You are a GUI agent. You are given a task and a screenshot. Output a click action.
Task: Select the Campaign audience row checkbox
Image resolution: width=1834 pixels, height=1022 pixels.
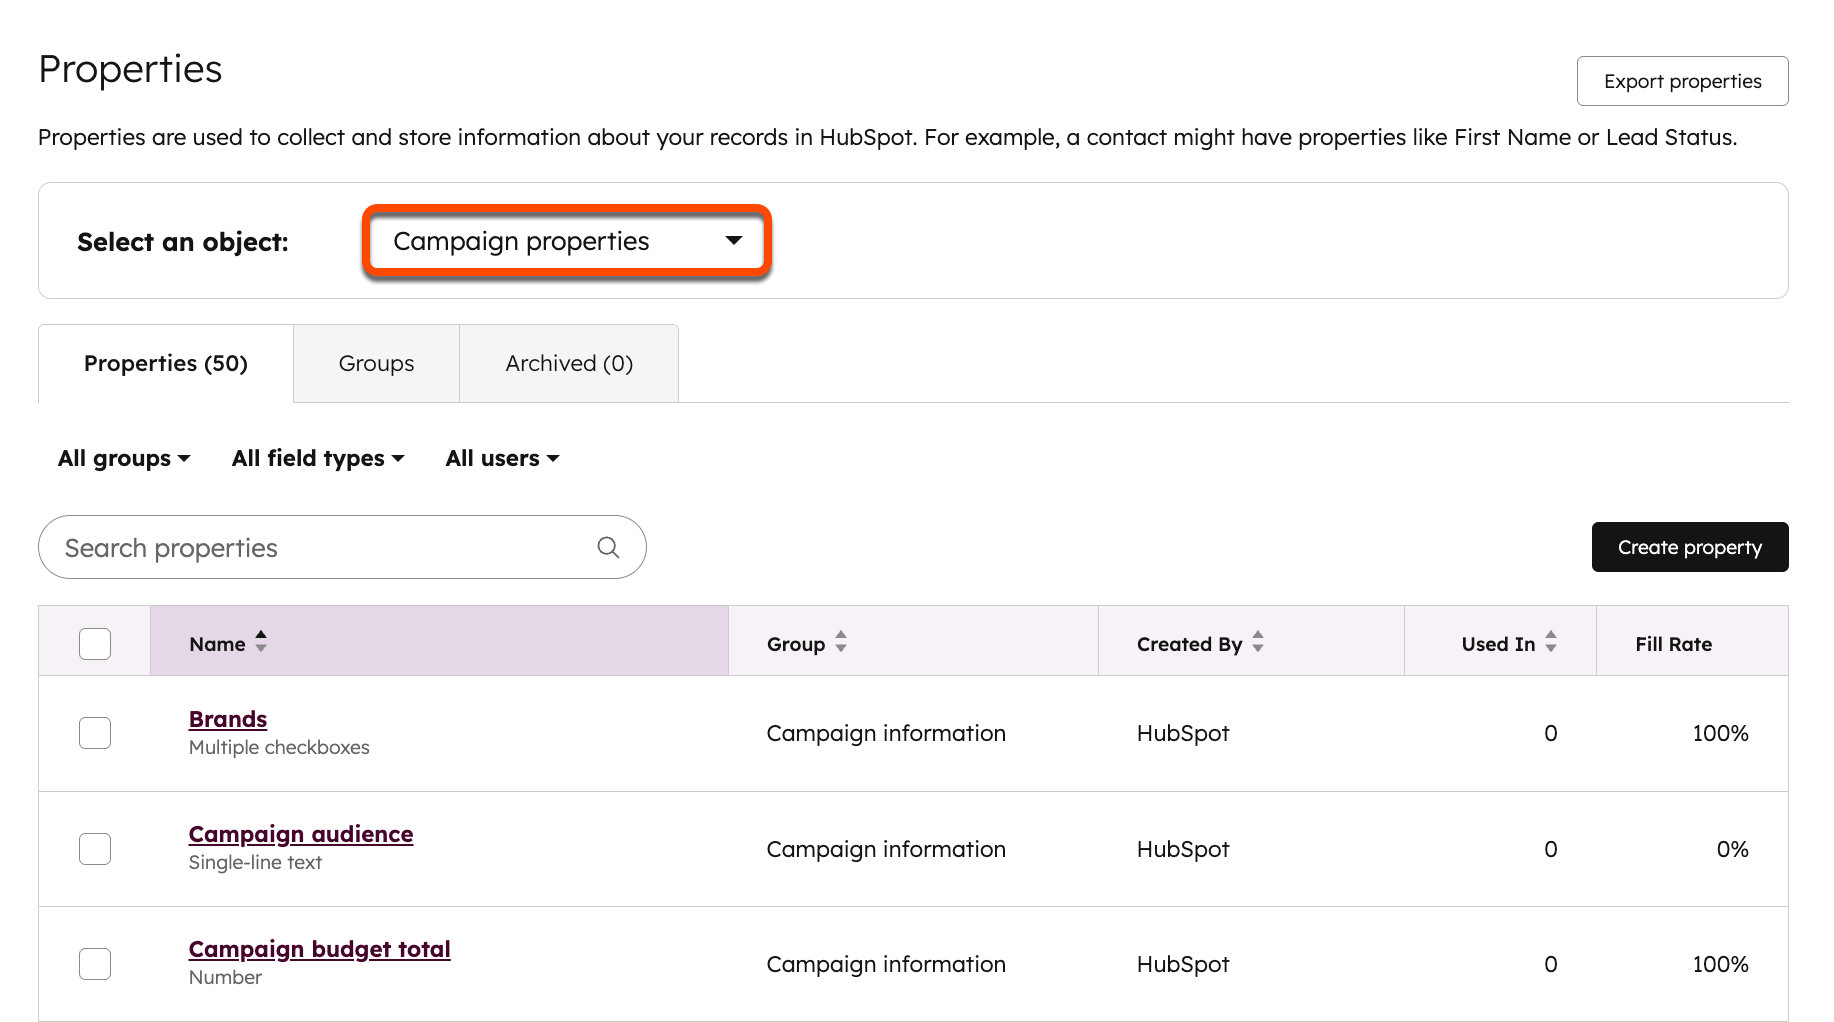click(x=94, y=848)
